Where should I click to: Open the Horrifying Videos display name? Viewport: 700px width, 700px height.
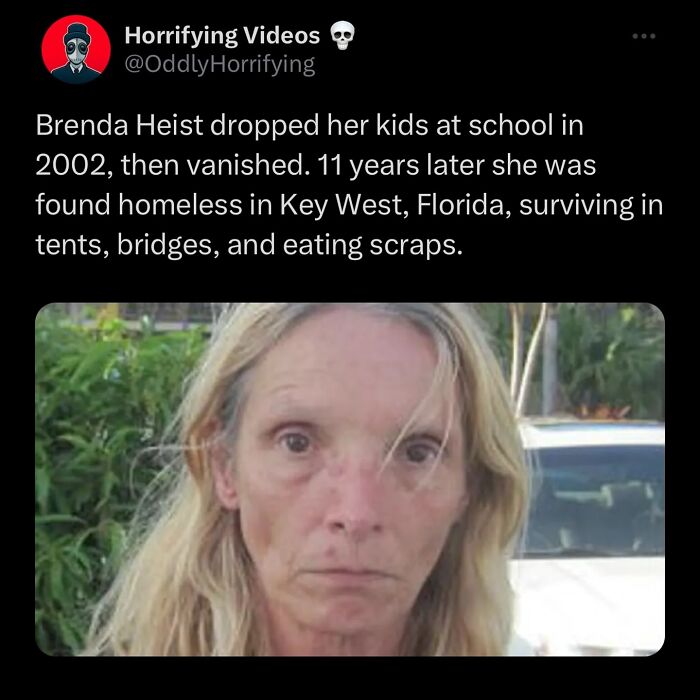[222, 35]
